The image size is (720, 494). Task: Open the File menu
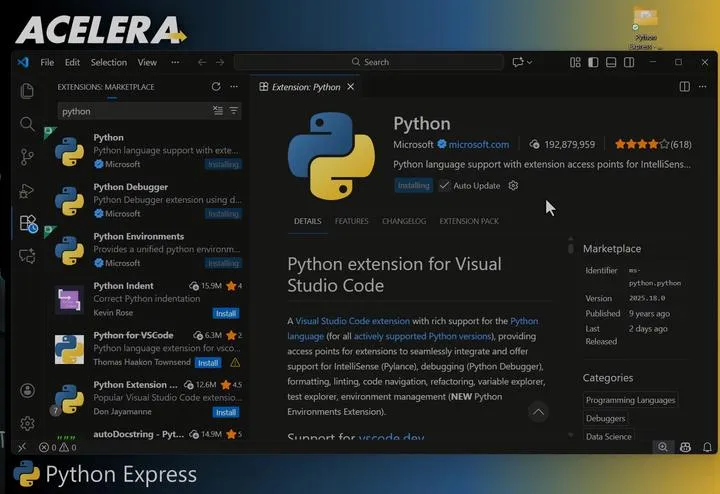pos(47,62)
